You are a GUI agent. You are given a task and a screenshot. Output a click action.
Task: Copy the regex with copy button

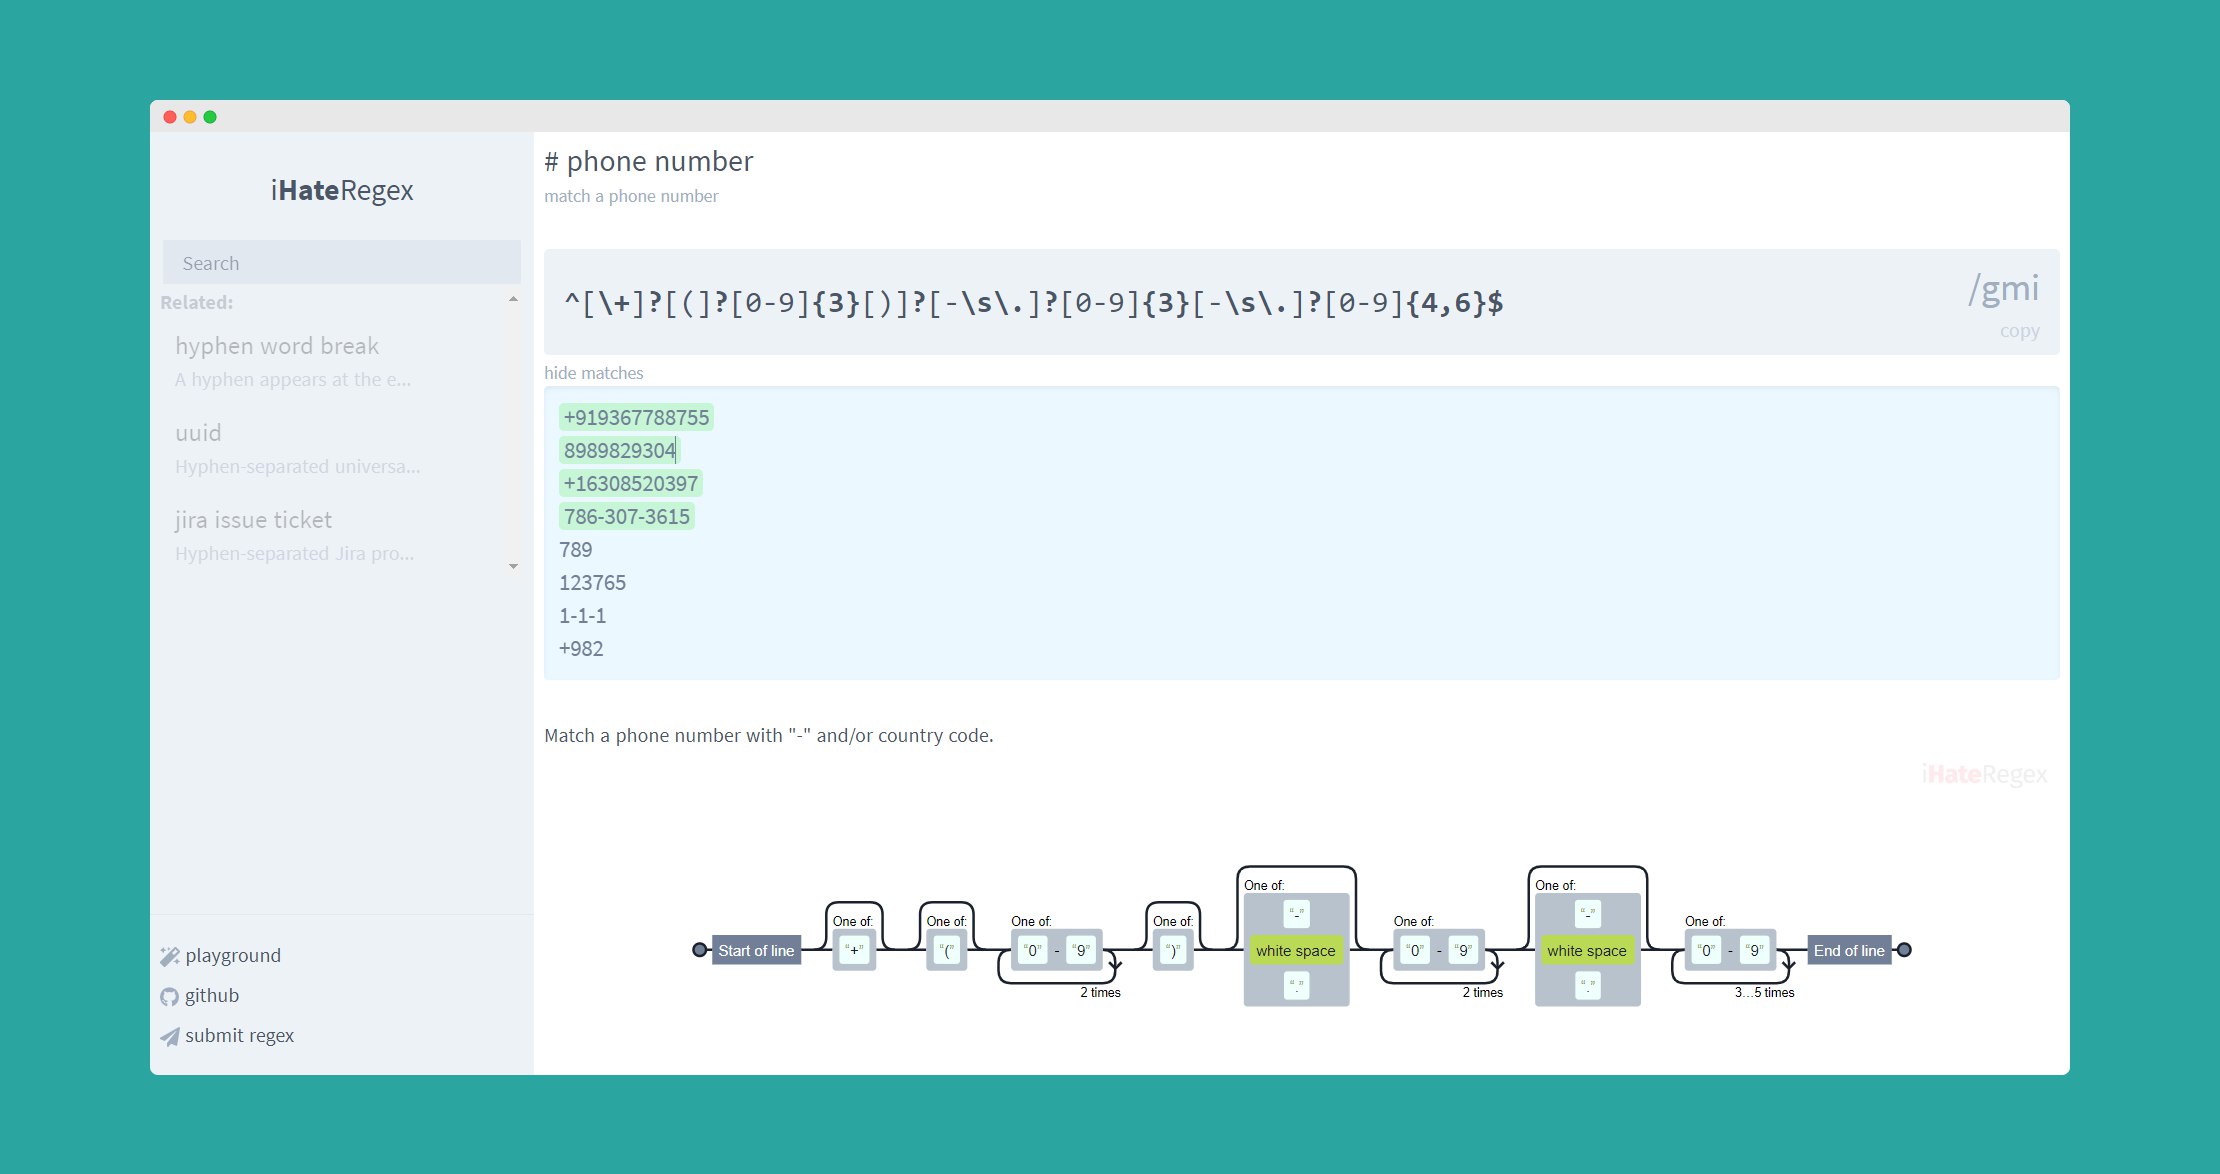tap(2019, 331)
